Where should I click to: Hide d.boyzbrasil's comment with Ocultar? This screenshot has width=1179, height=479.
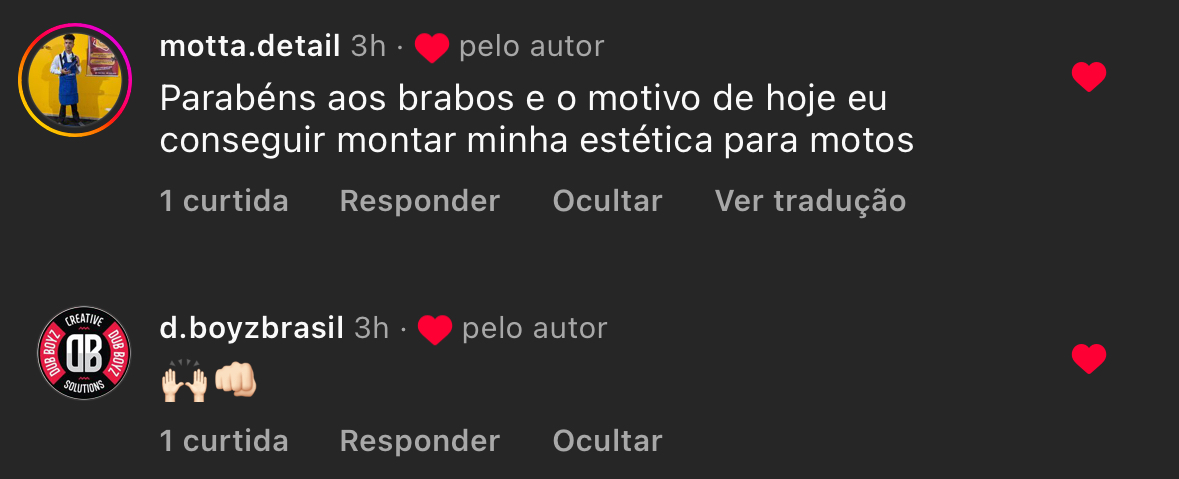[608, 441]
